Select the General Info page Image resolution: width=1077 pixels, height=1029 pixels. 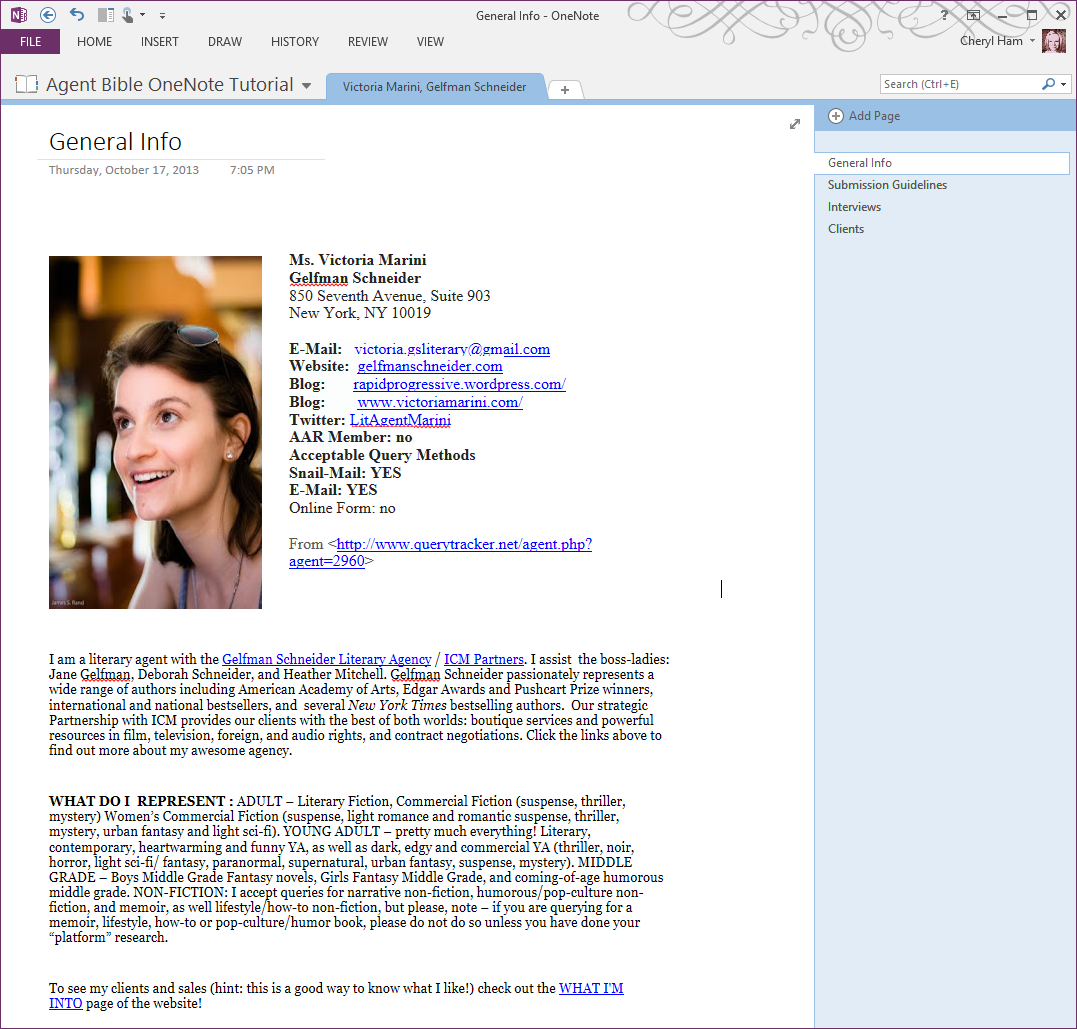point(942,163)
